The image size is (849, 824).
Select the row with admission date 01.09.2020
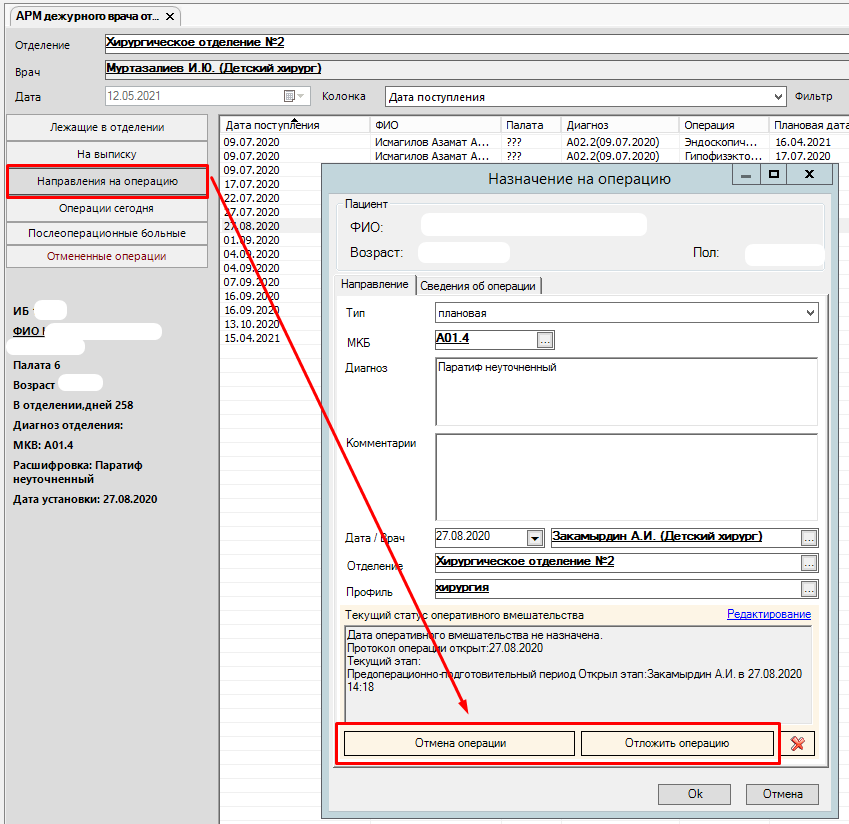click(x=252, y=240)
